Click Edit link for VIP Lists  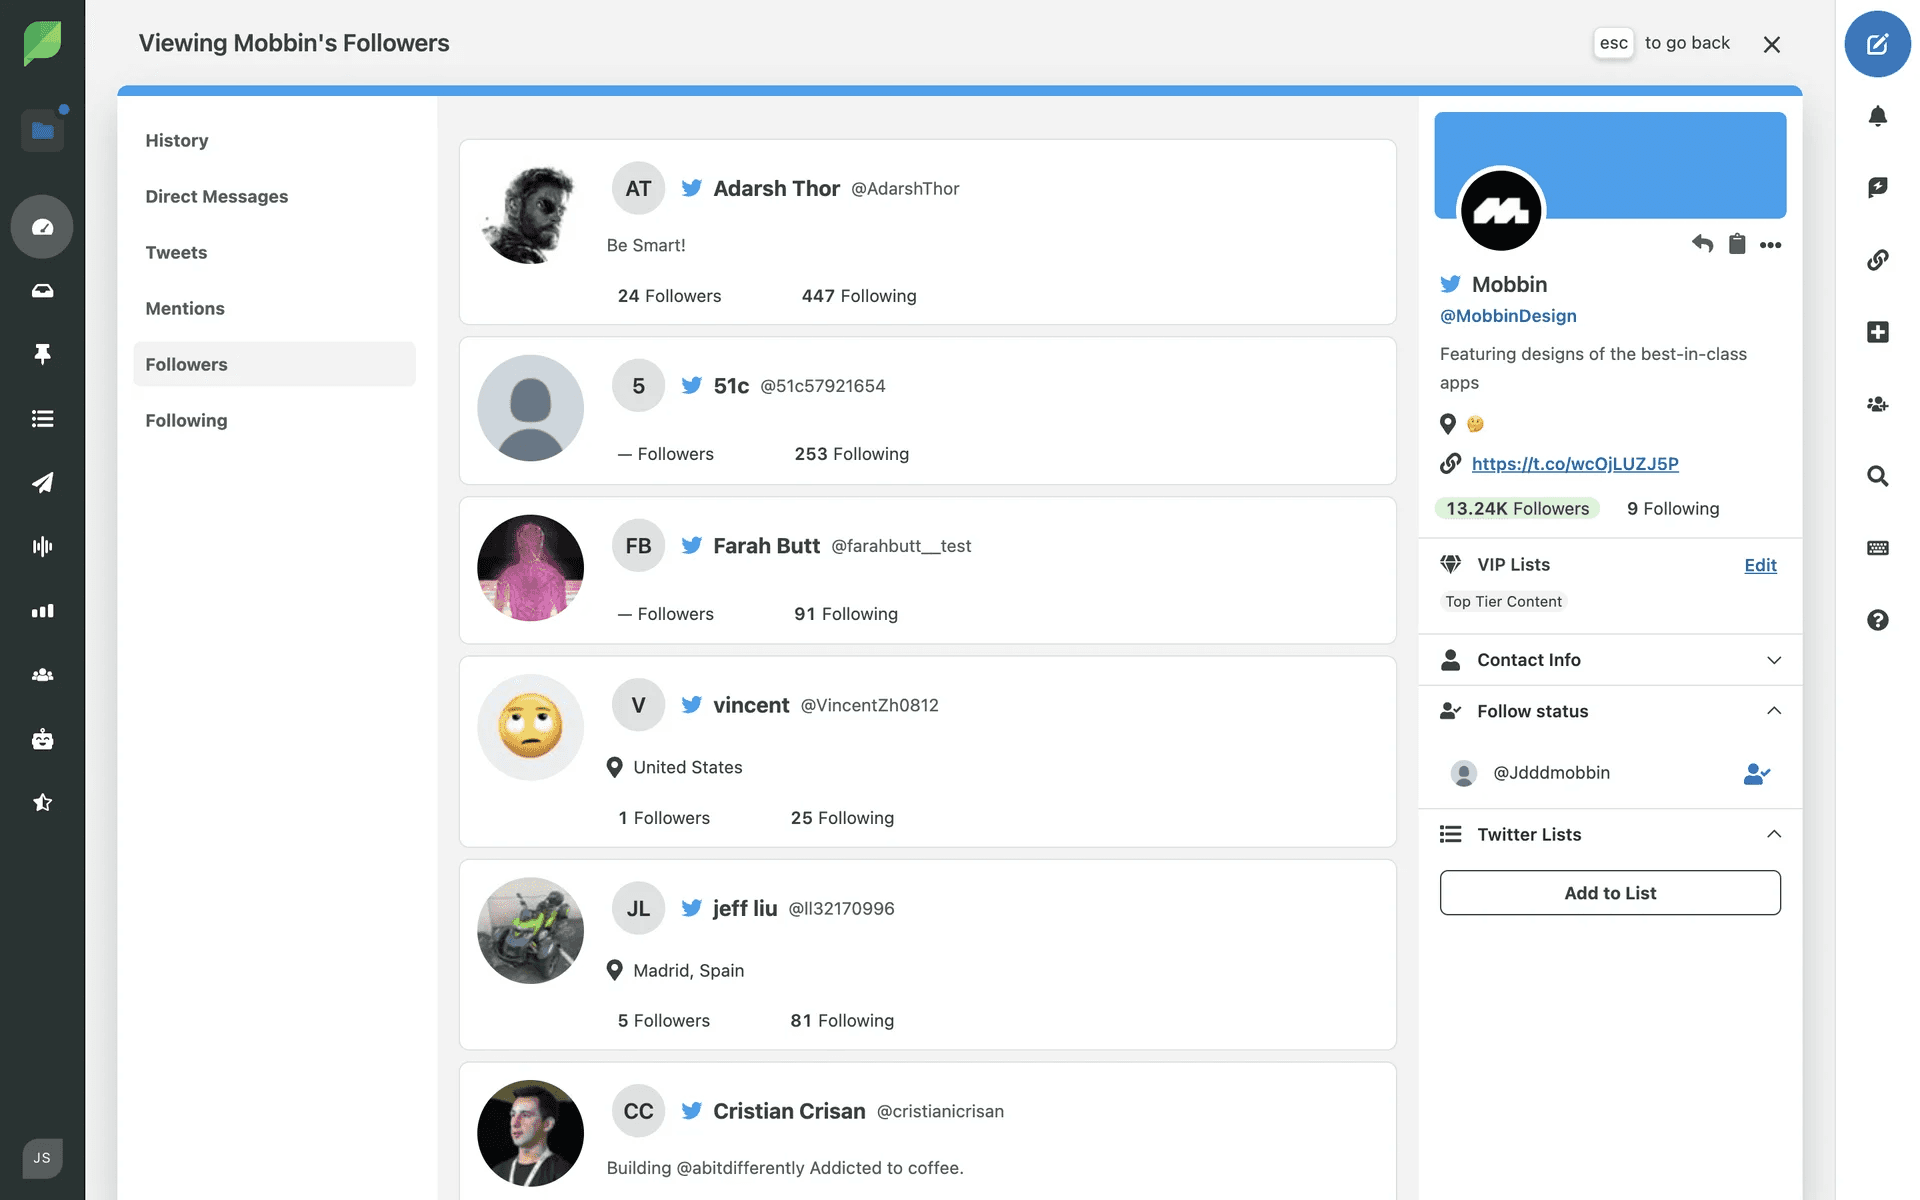pyautogui.click(x=1760, y=565)
